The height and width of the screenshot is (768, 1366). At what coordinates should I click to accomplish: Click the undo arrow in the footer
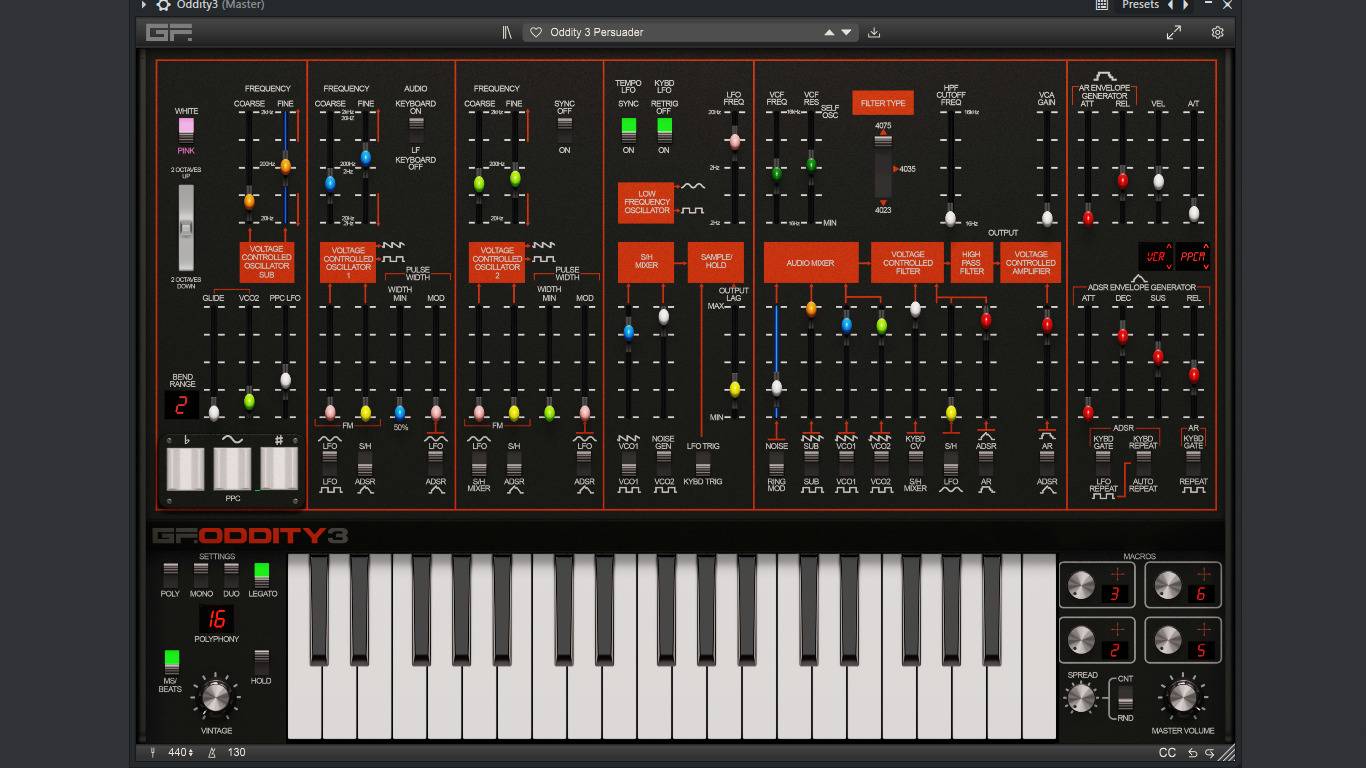click(x=1192, y=753)
